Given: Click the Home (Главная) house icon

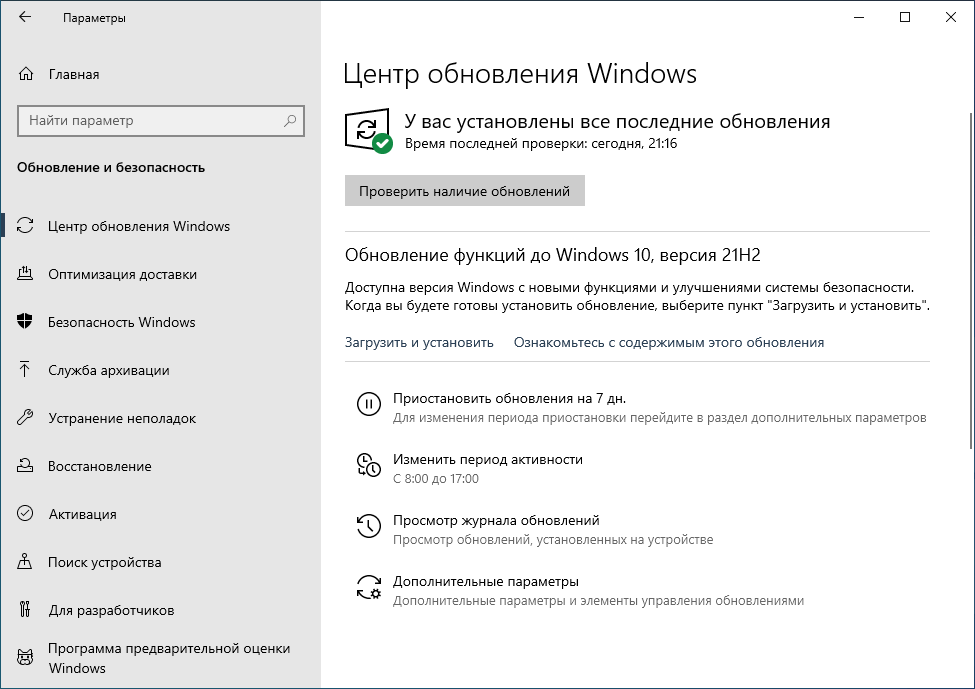Looking at the screenshot, I should point(26,74).
